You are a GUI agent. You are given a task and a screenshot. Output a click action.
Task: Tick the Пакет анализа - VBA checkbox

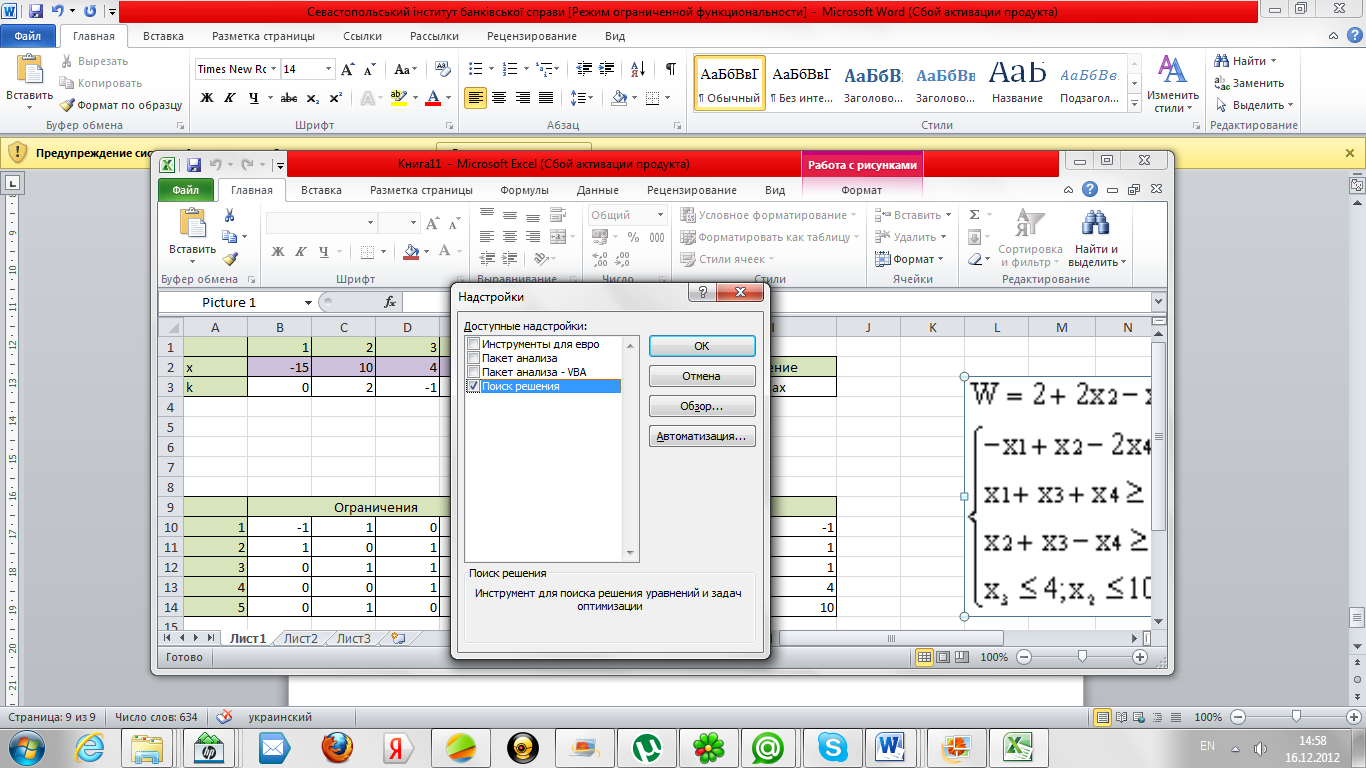(474, 372)
